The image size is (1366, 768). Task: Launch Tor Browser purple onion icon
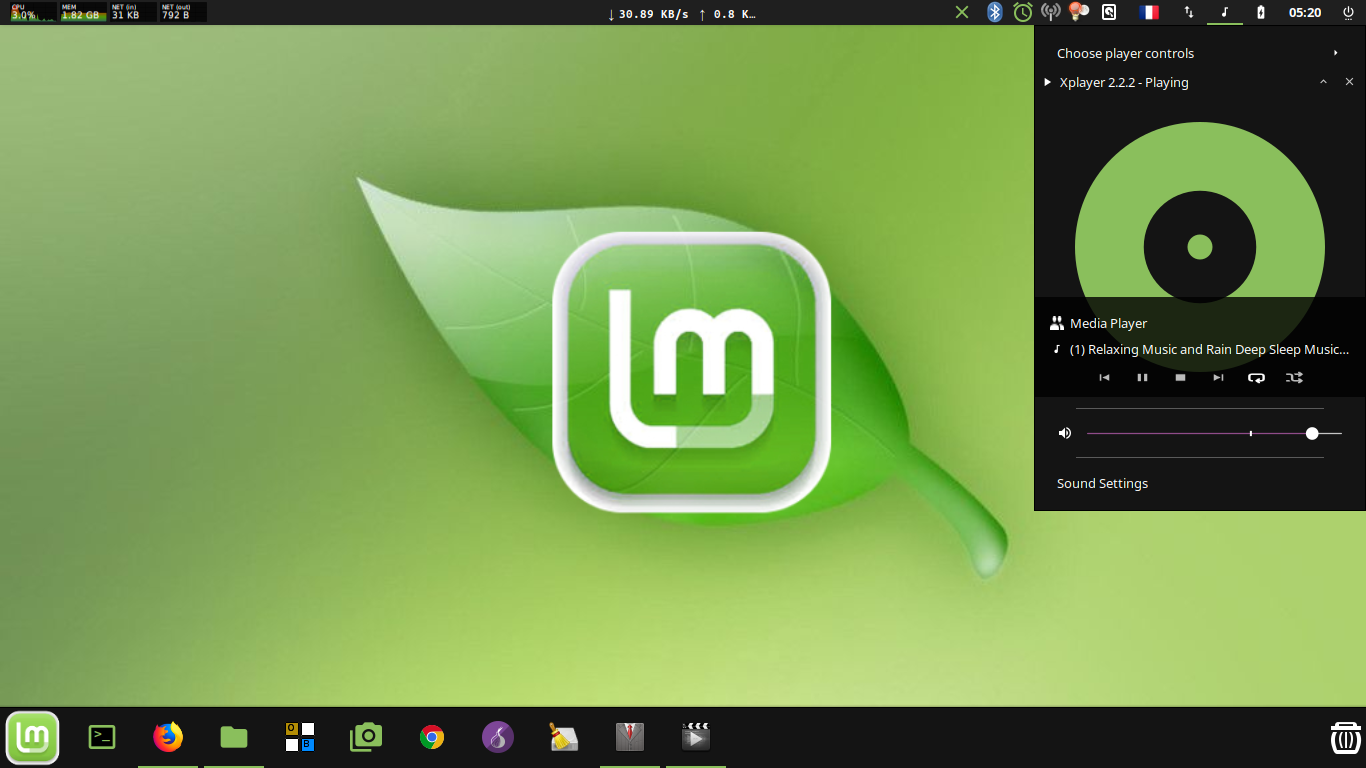click(498, 737)
